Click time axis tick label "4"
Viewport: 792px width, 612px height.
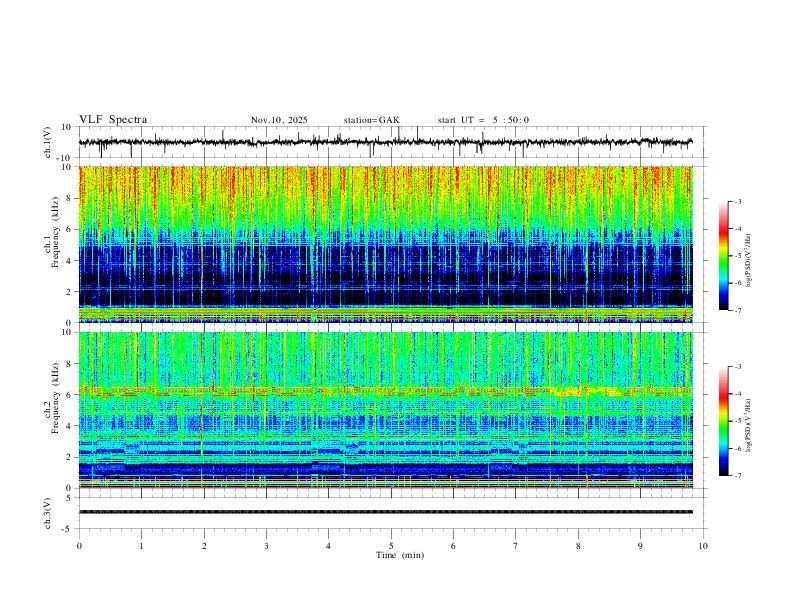(x=329, y=546)
